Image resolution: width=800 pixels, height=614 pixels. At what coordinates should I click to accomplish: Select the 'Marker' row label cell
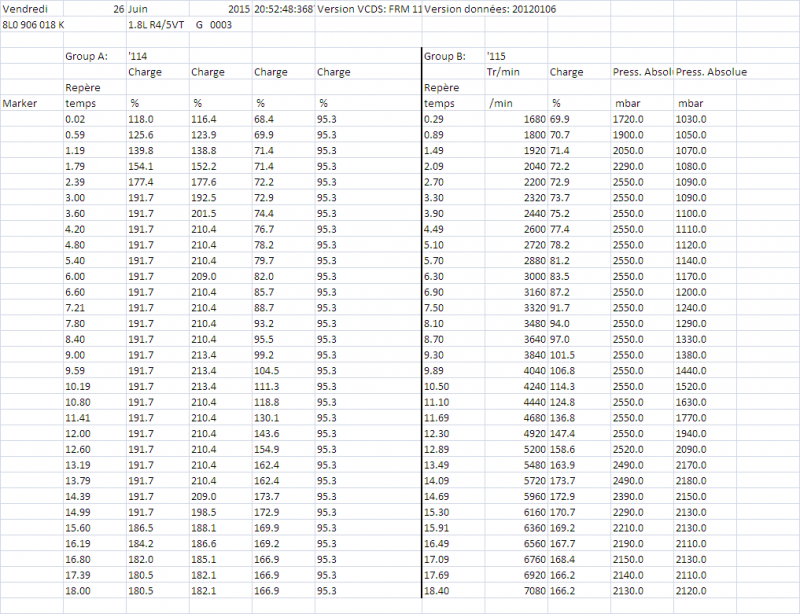point(20,103)
